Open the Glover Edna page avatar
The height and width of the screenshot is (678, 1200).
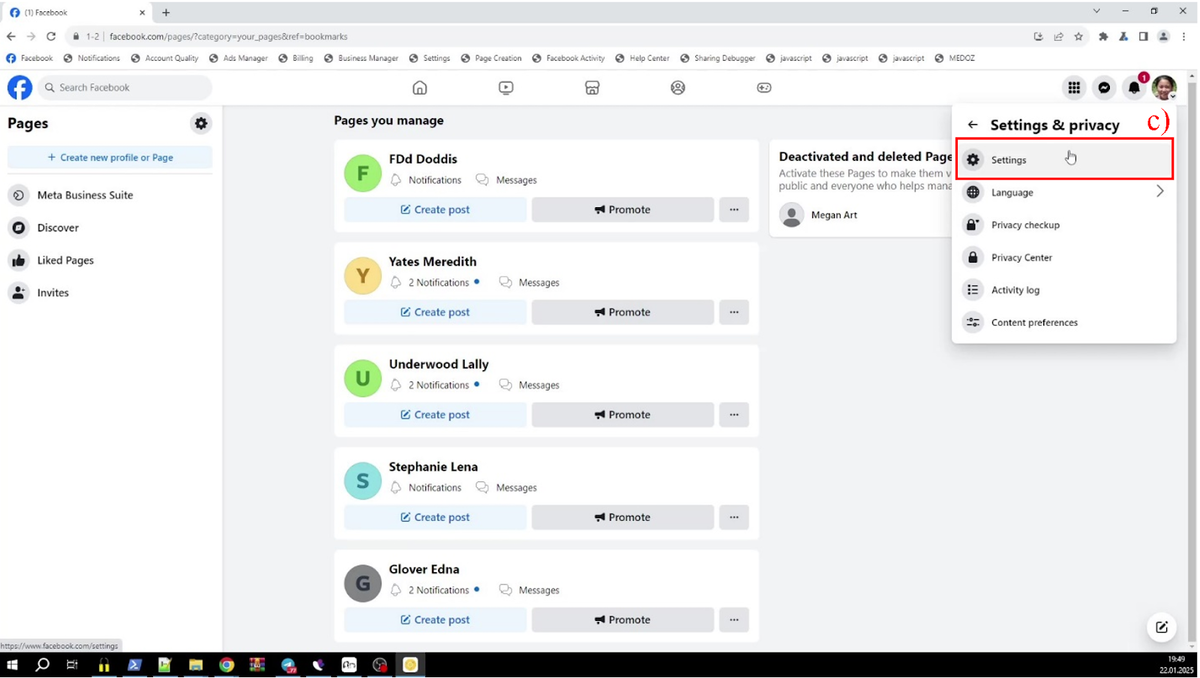(x=363, y=583)
